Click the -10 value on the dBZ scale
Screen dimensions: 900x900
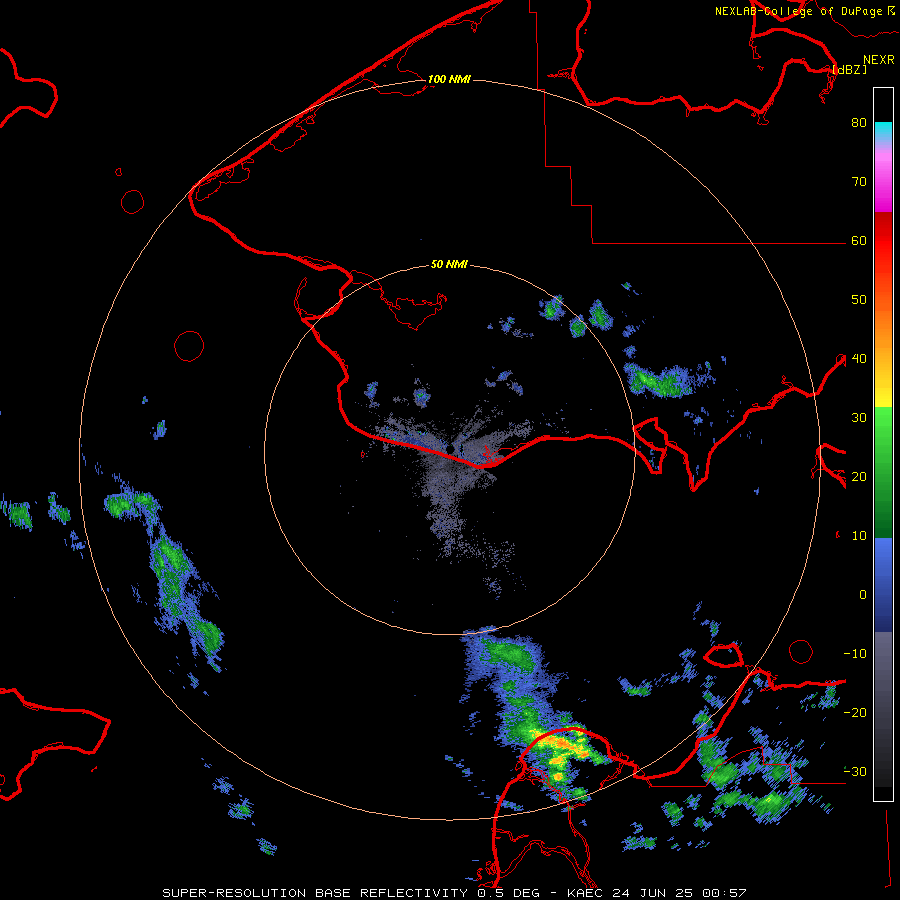click(x=855, y=654)
